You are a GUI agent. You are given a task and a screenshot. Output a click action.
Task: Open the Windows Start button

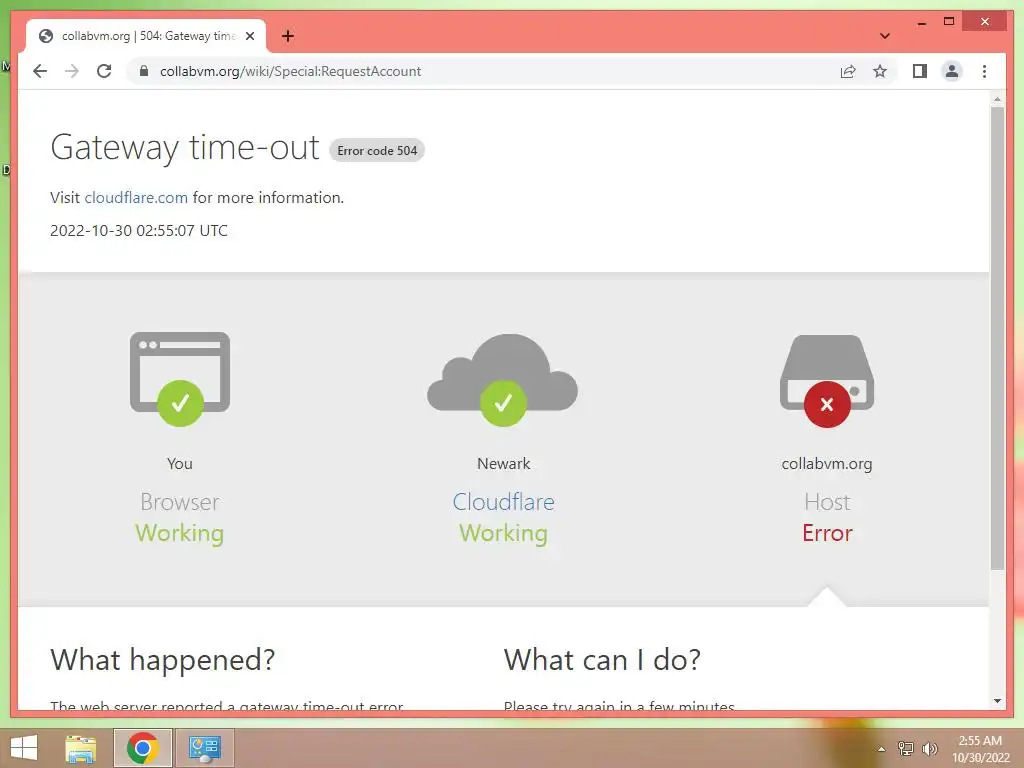click(24, 748)
